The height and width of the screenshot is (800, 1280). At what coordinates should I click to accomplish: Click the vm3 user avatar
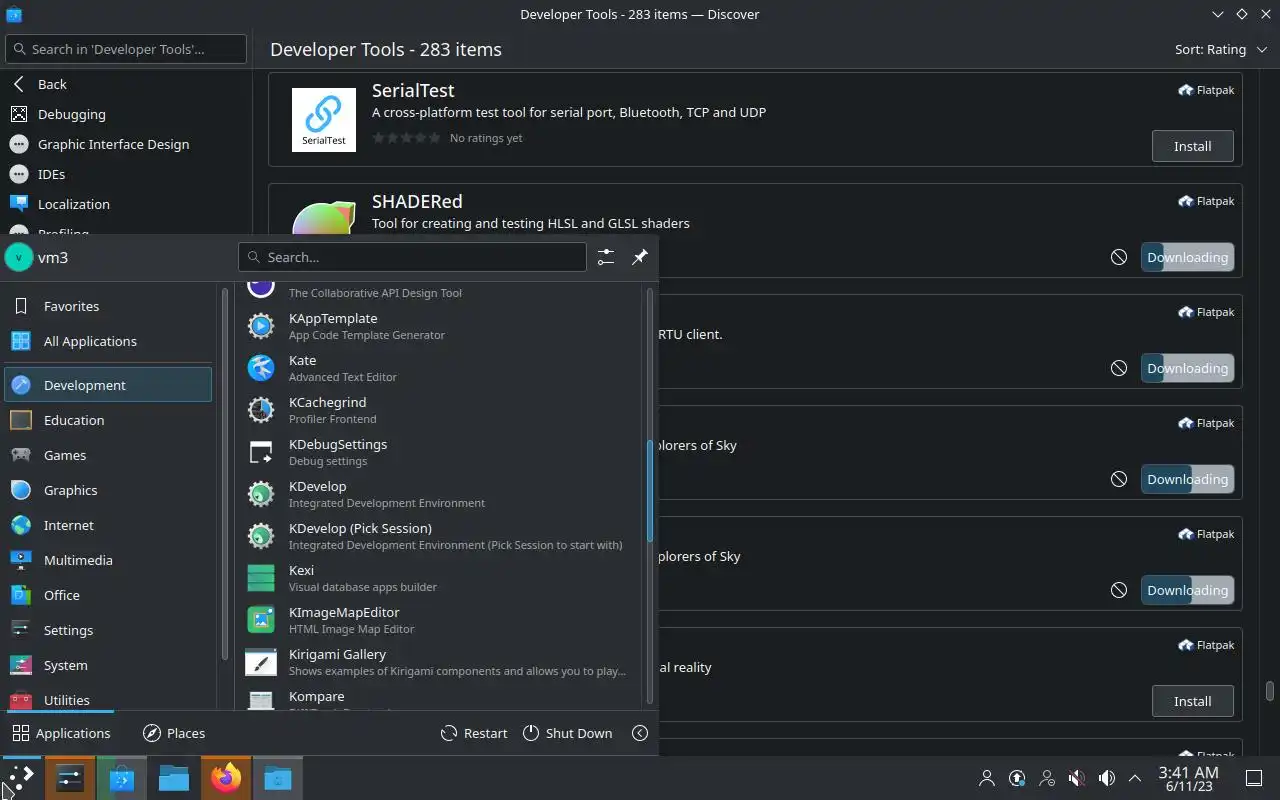pyautogui.click(x=19, y=257)
